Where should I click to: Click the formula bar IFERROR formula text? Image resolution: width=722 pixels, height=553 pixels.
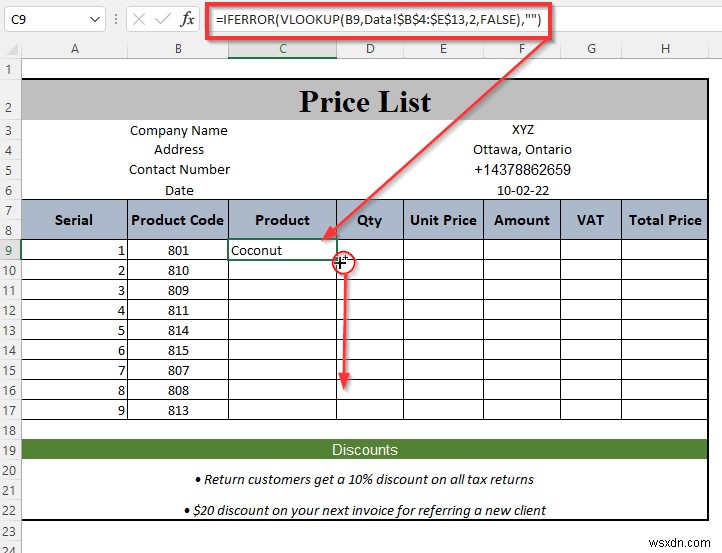(378, 19)
